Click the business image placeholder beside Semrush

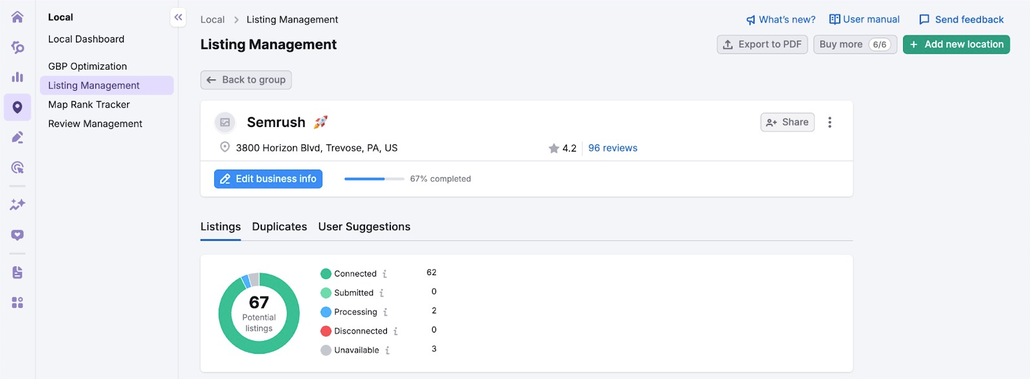[225, 122]
